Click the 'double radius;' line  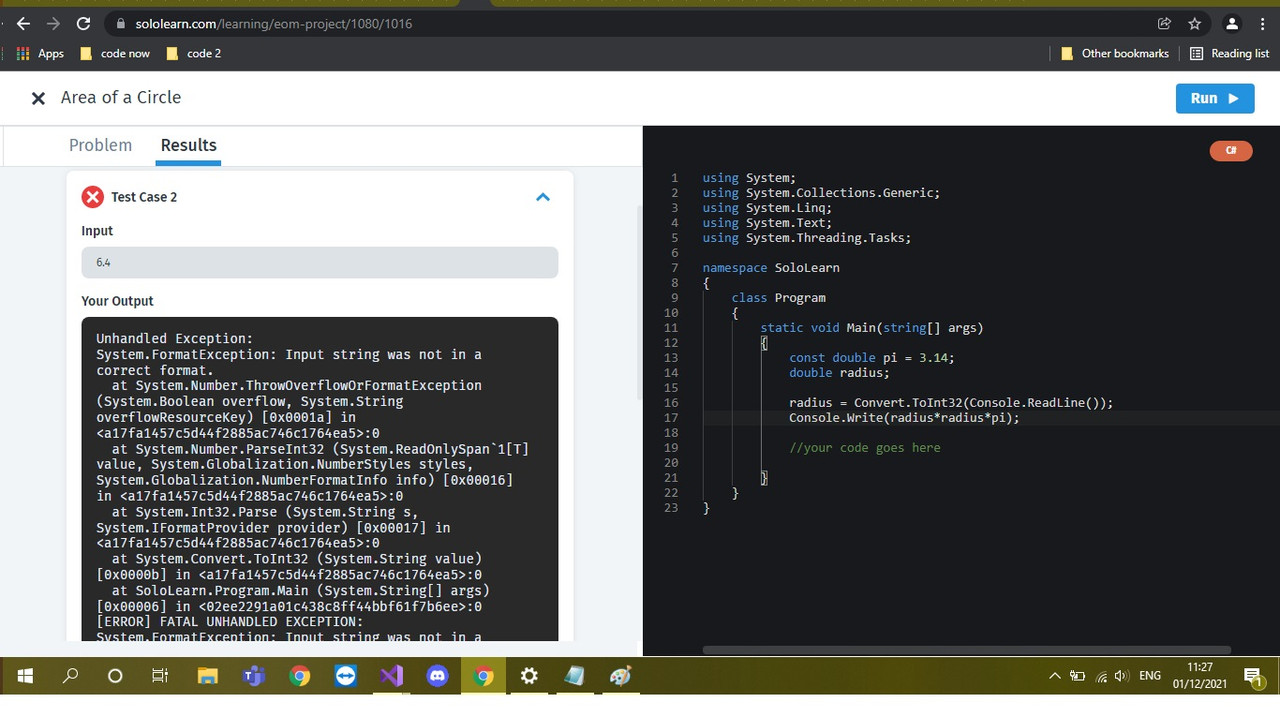838,373
